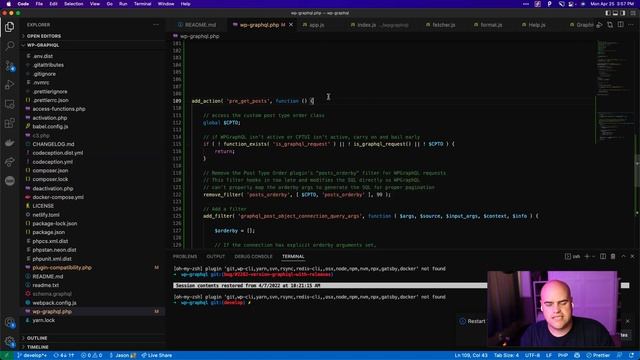Open the npm activity bar icon

[9, 180]
